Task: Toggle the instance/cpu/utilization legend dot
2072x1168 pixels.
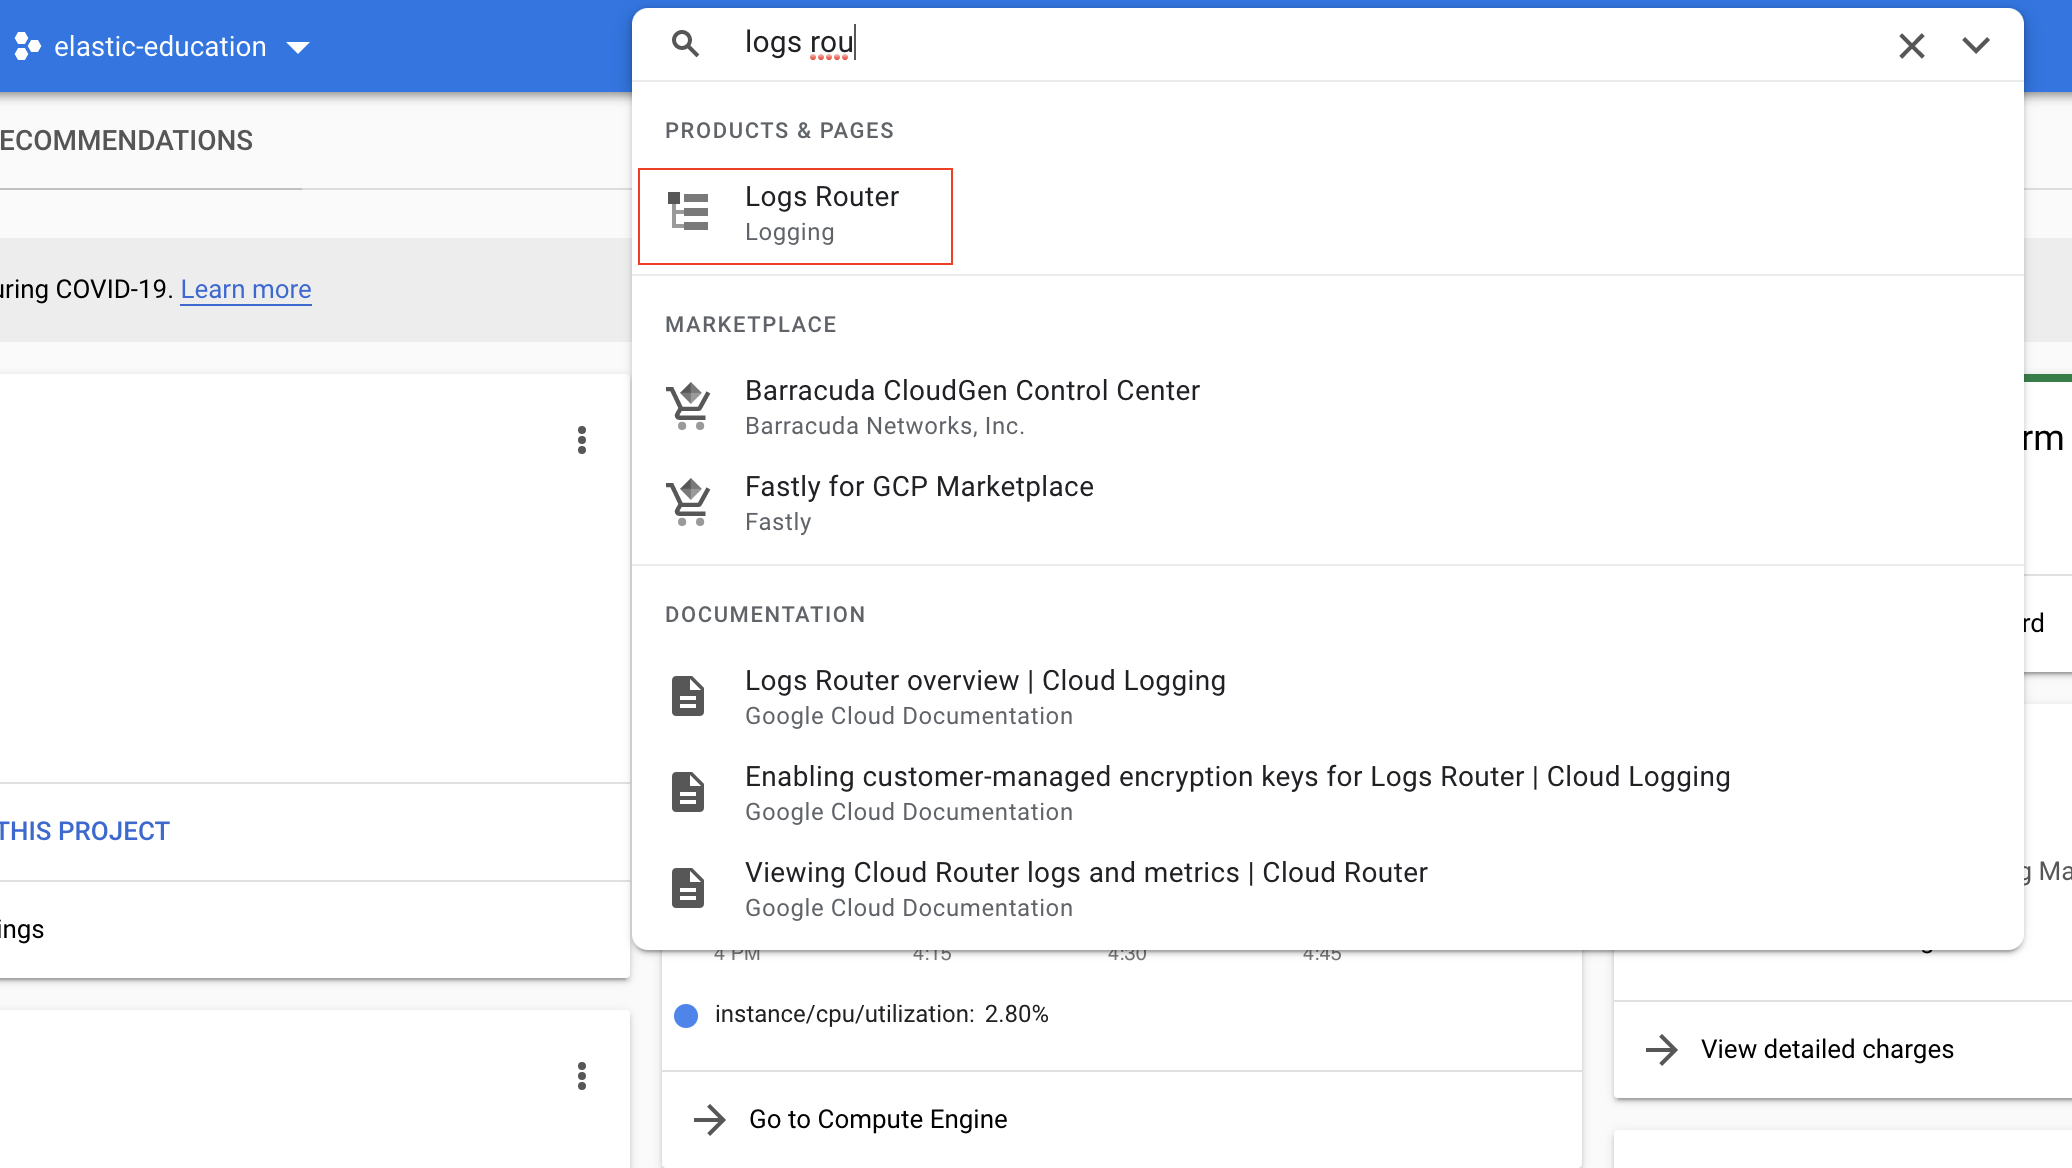Action: click(686, 1015)
